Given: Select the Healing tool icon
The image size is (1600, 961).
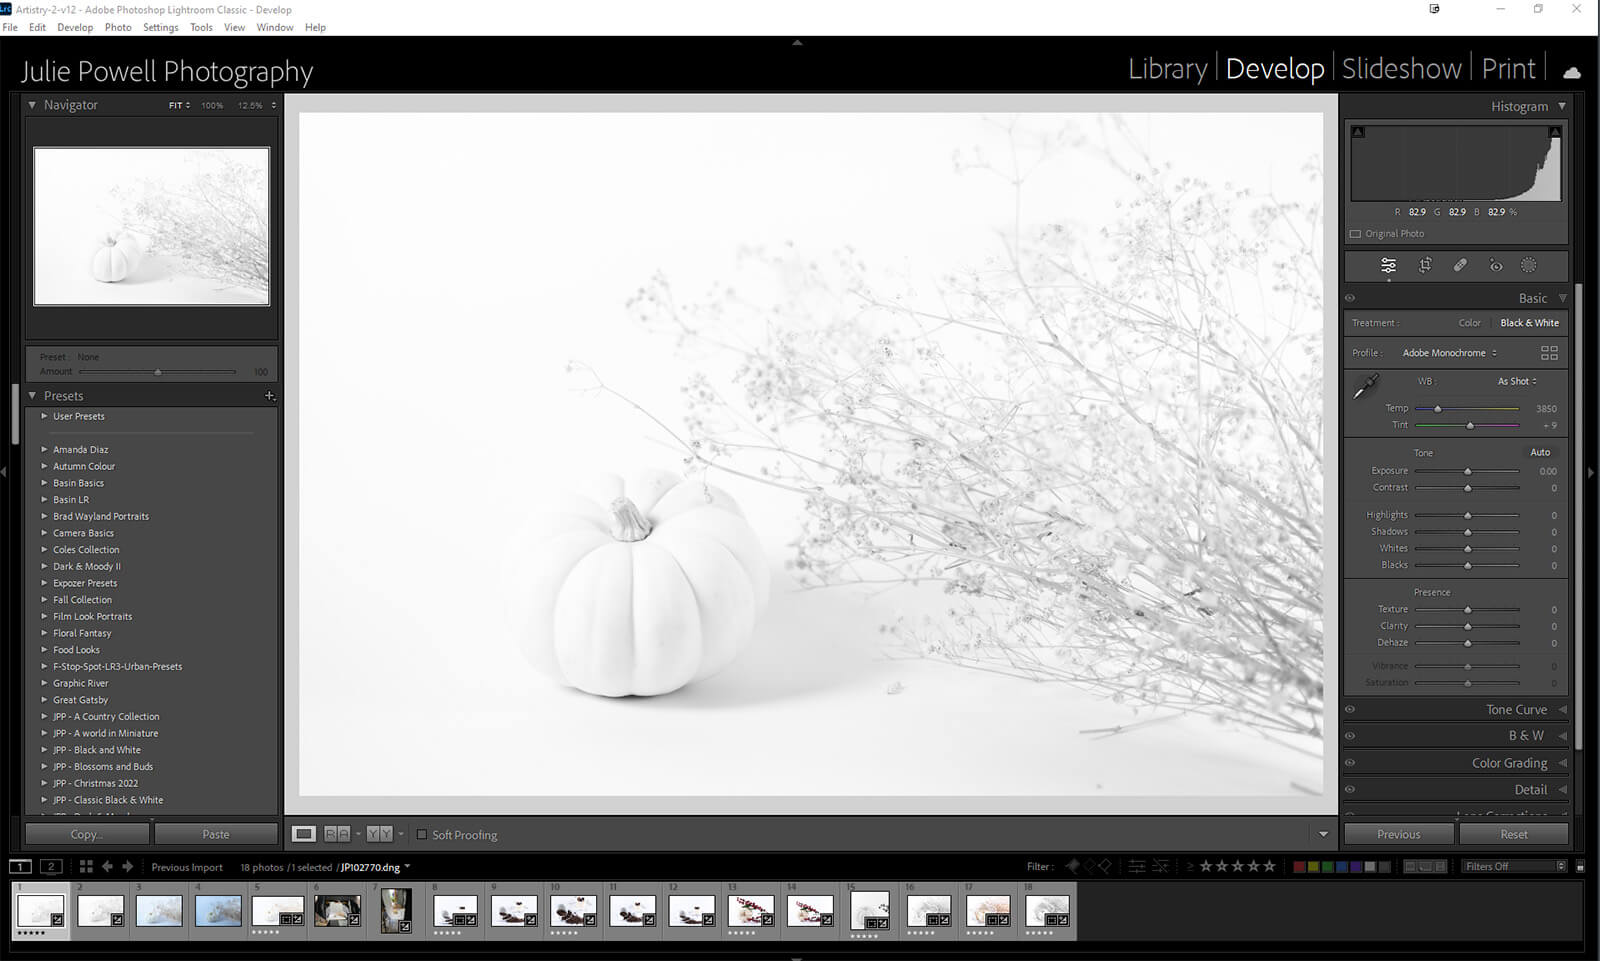Looking at the screenshot, I should click(1460, 265).
